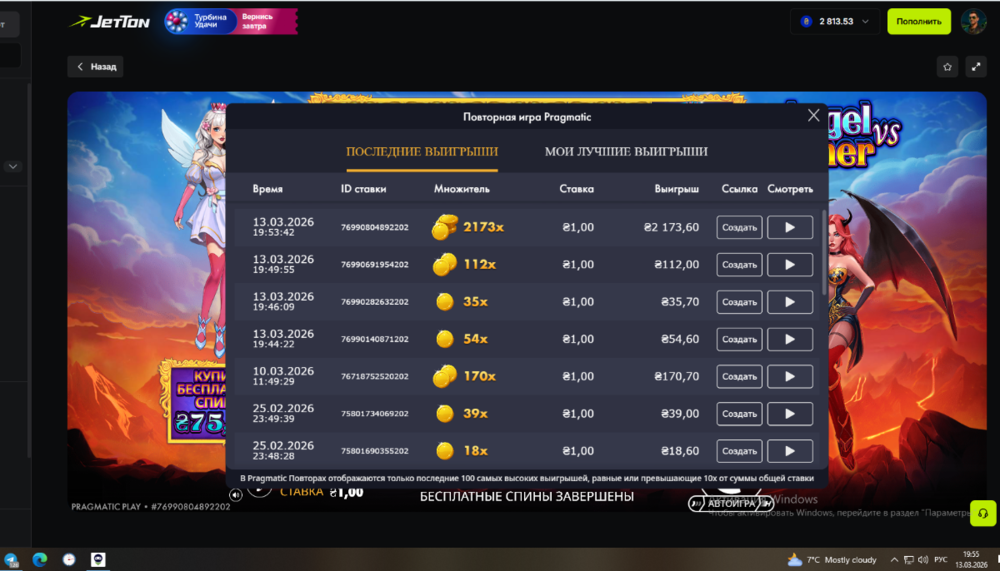Click the JetTon logo
Screen dimensions: 1000x571
click(109, 21)
